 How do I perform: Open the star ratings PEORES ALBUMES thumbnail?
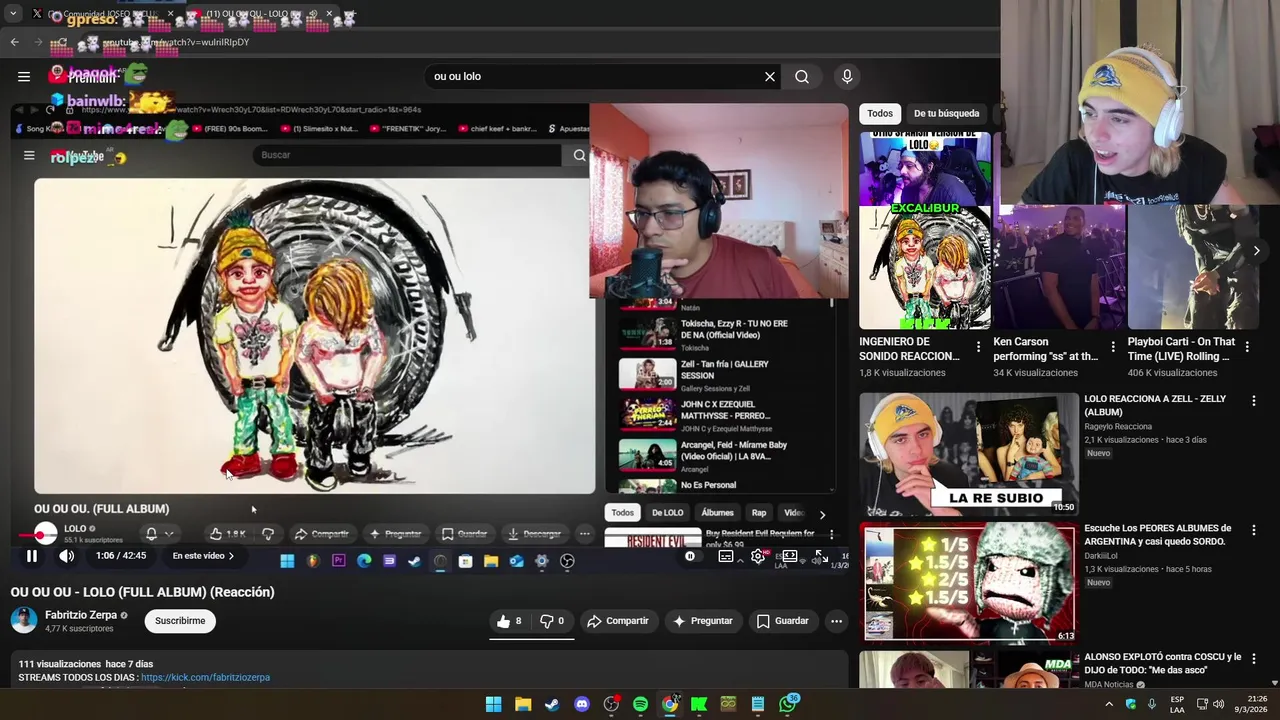pyautogui.click(x=968, y=582)
